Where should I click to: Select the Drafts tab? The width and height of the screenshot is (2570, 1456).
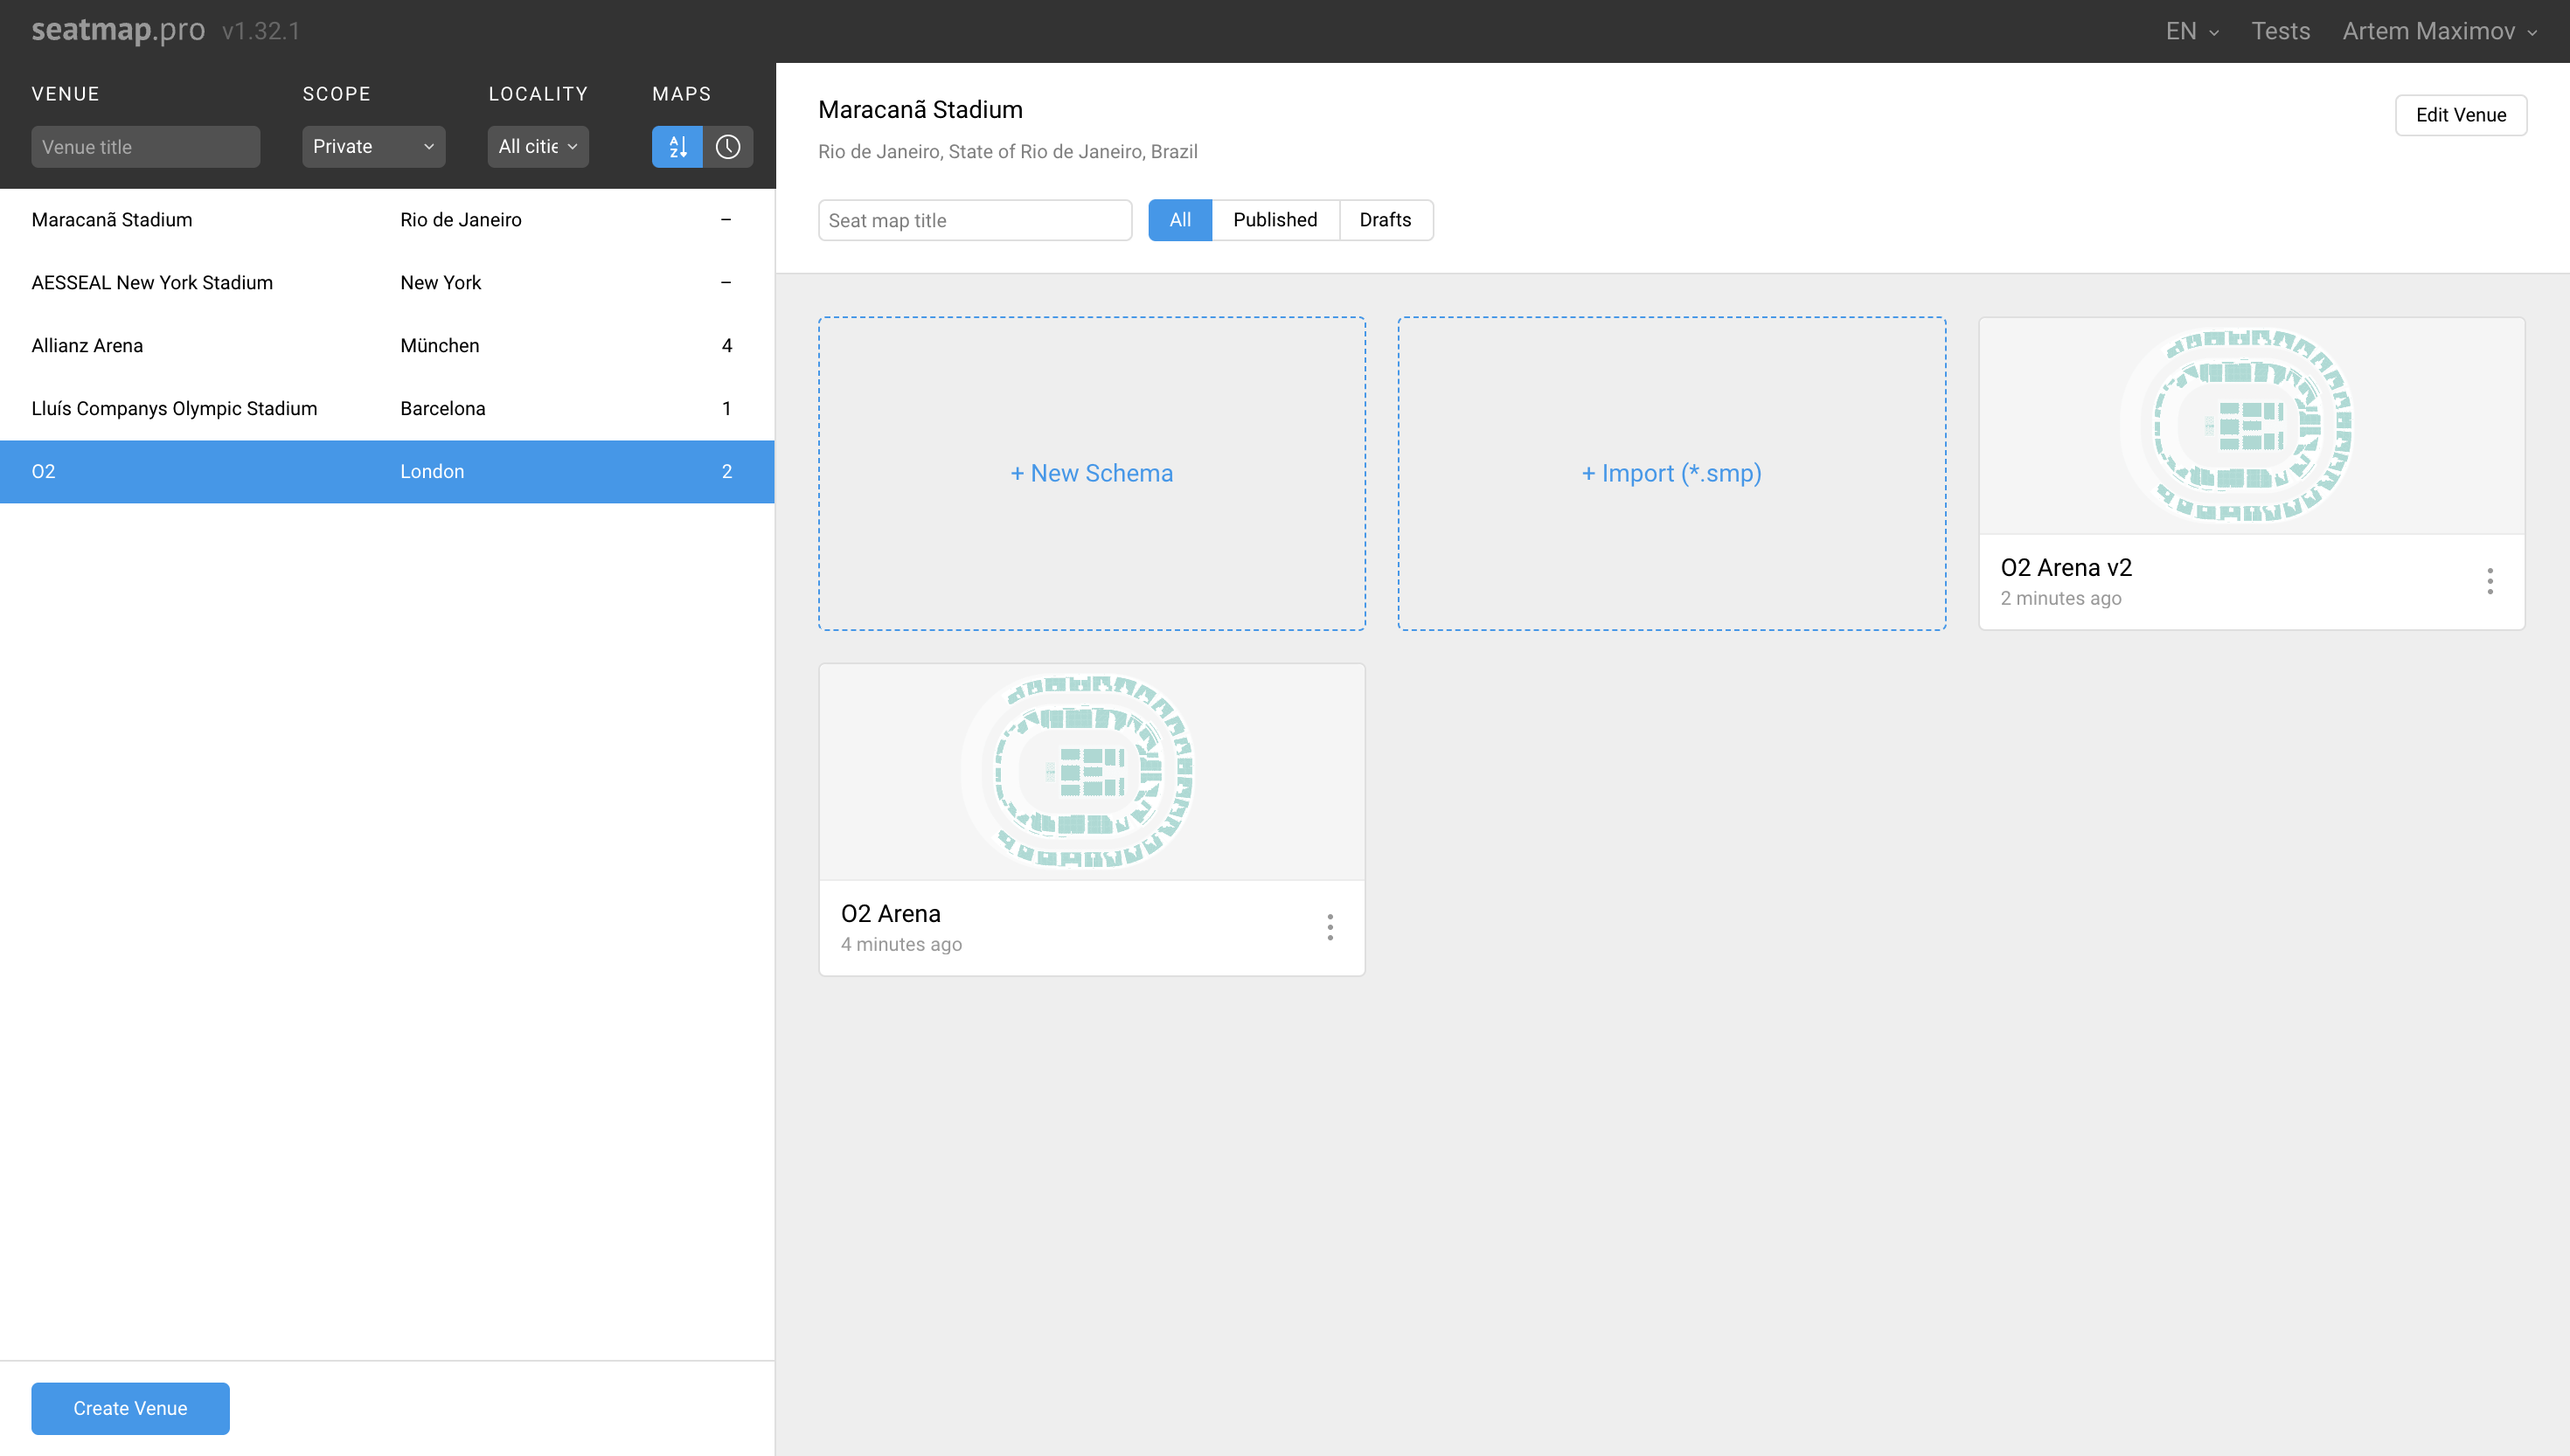(x=1384, y=218)
